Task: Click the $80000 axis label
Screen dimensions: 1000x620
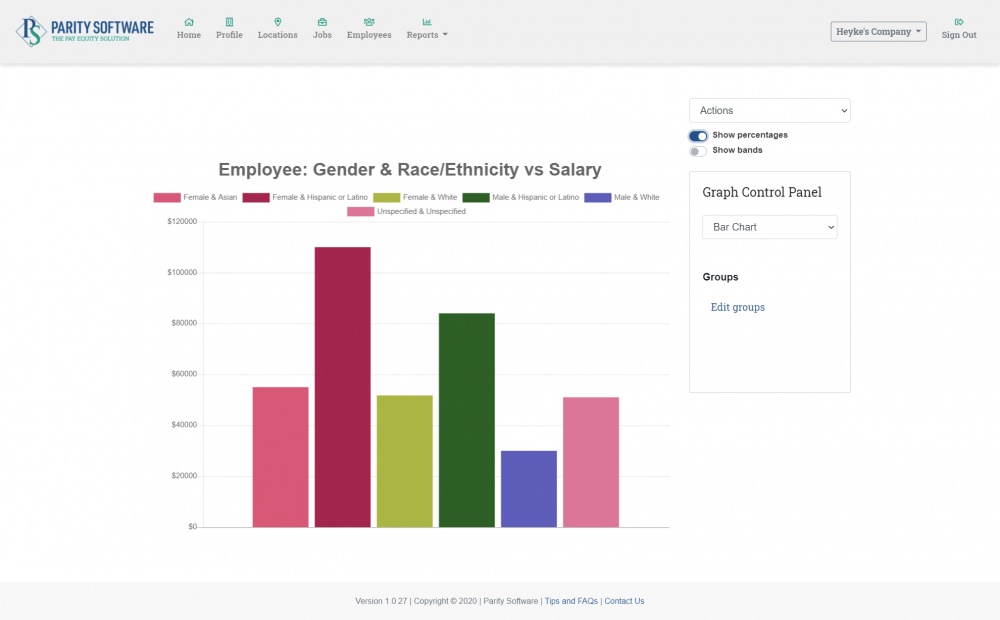Action: [x=184, y=323]
